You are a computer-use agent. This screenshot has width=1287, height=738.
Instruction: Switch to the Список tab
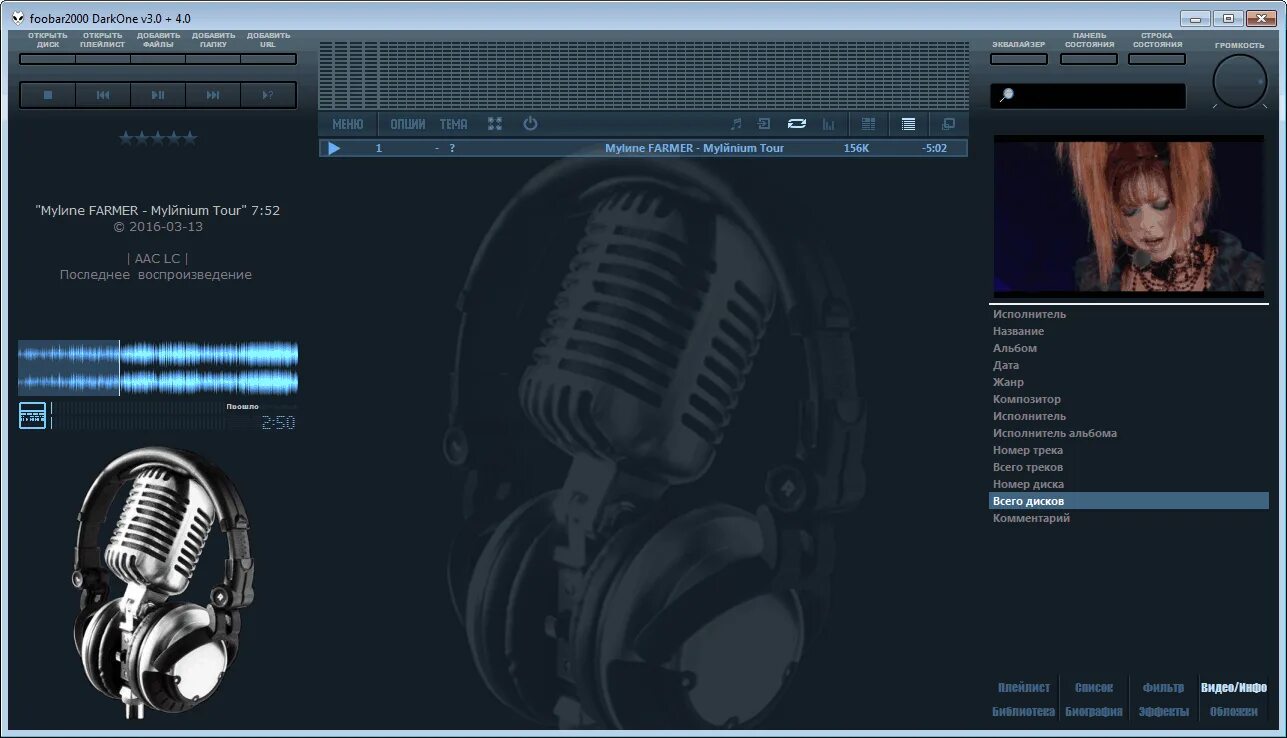[1094, 688]
